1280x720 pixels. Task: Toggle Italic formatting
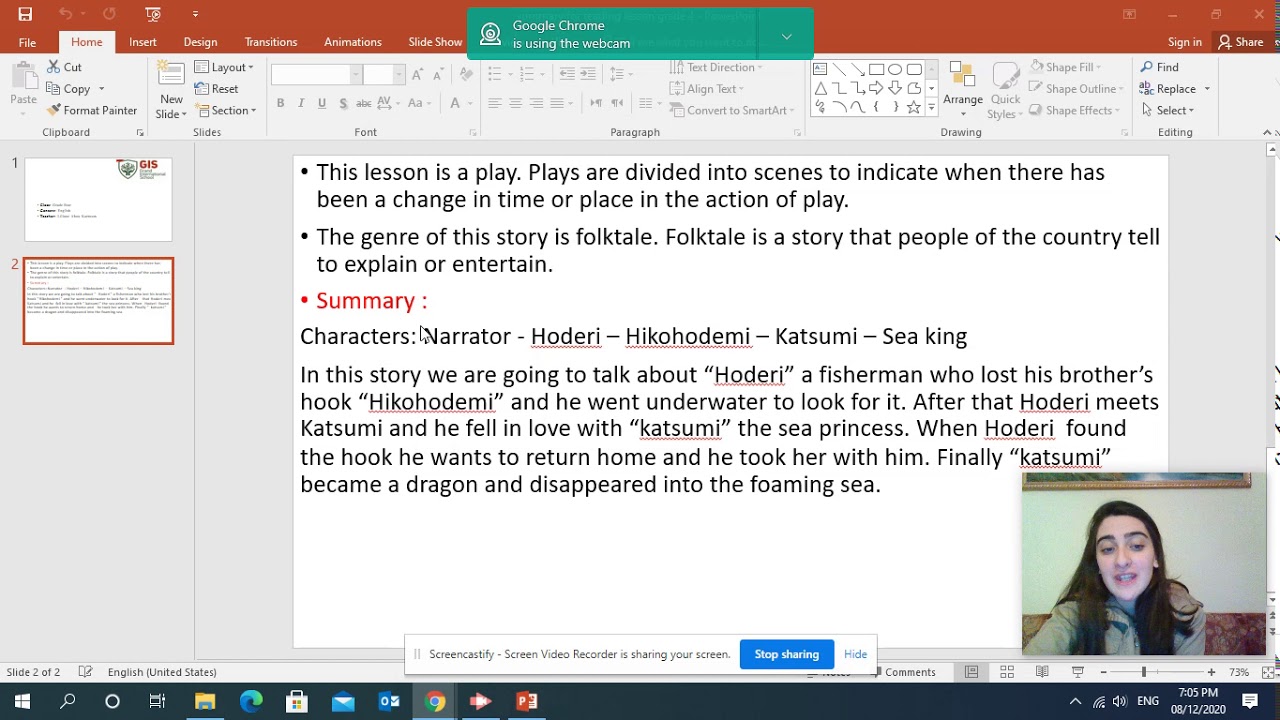click(x=301, y=103)
